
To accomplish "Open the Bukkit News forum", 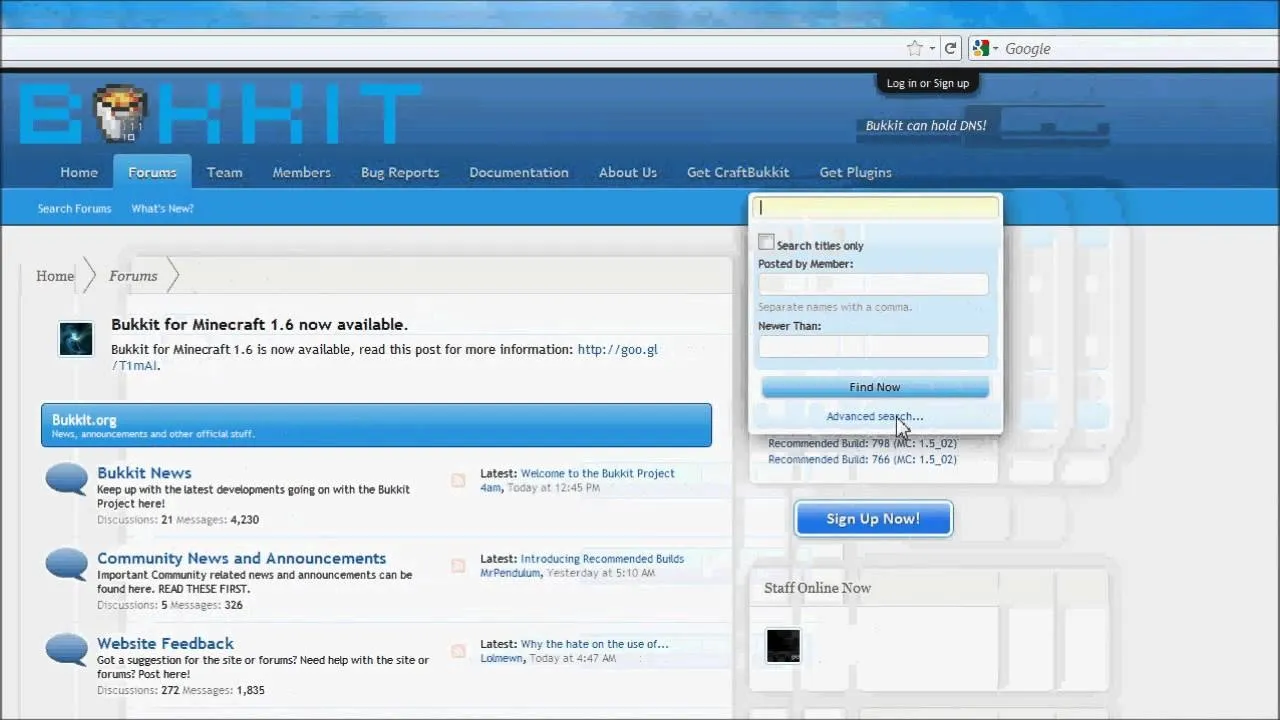I will [144, 473].
